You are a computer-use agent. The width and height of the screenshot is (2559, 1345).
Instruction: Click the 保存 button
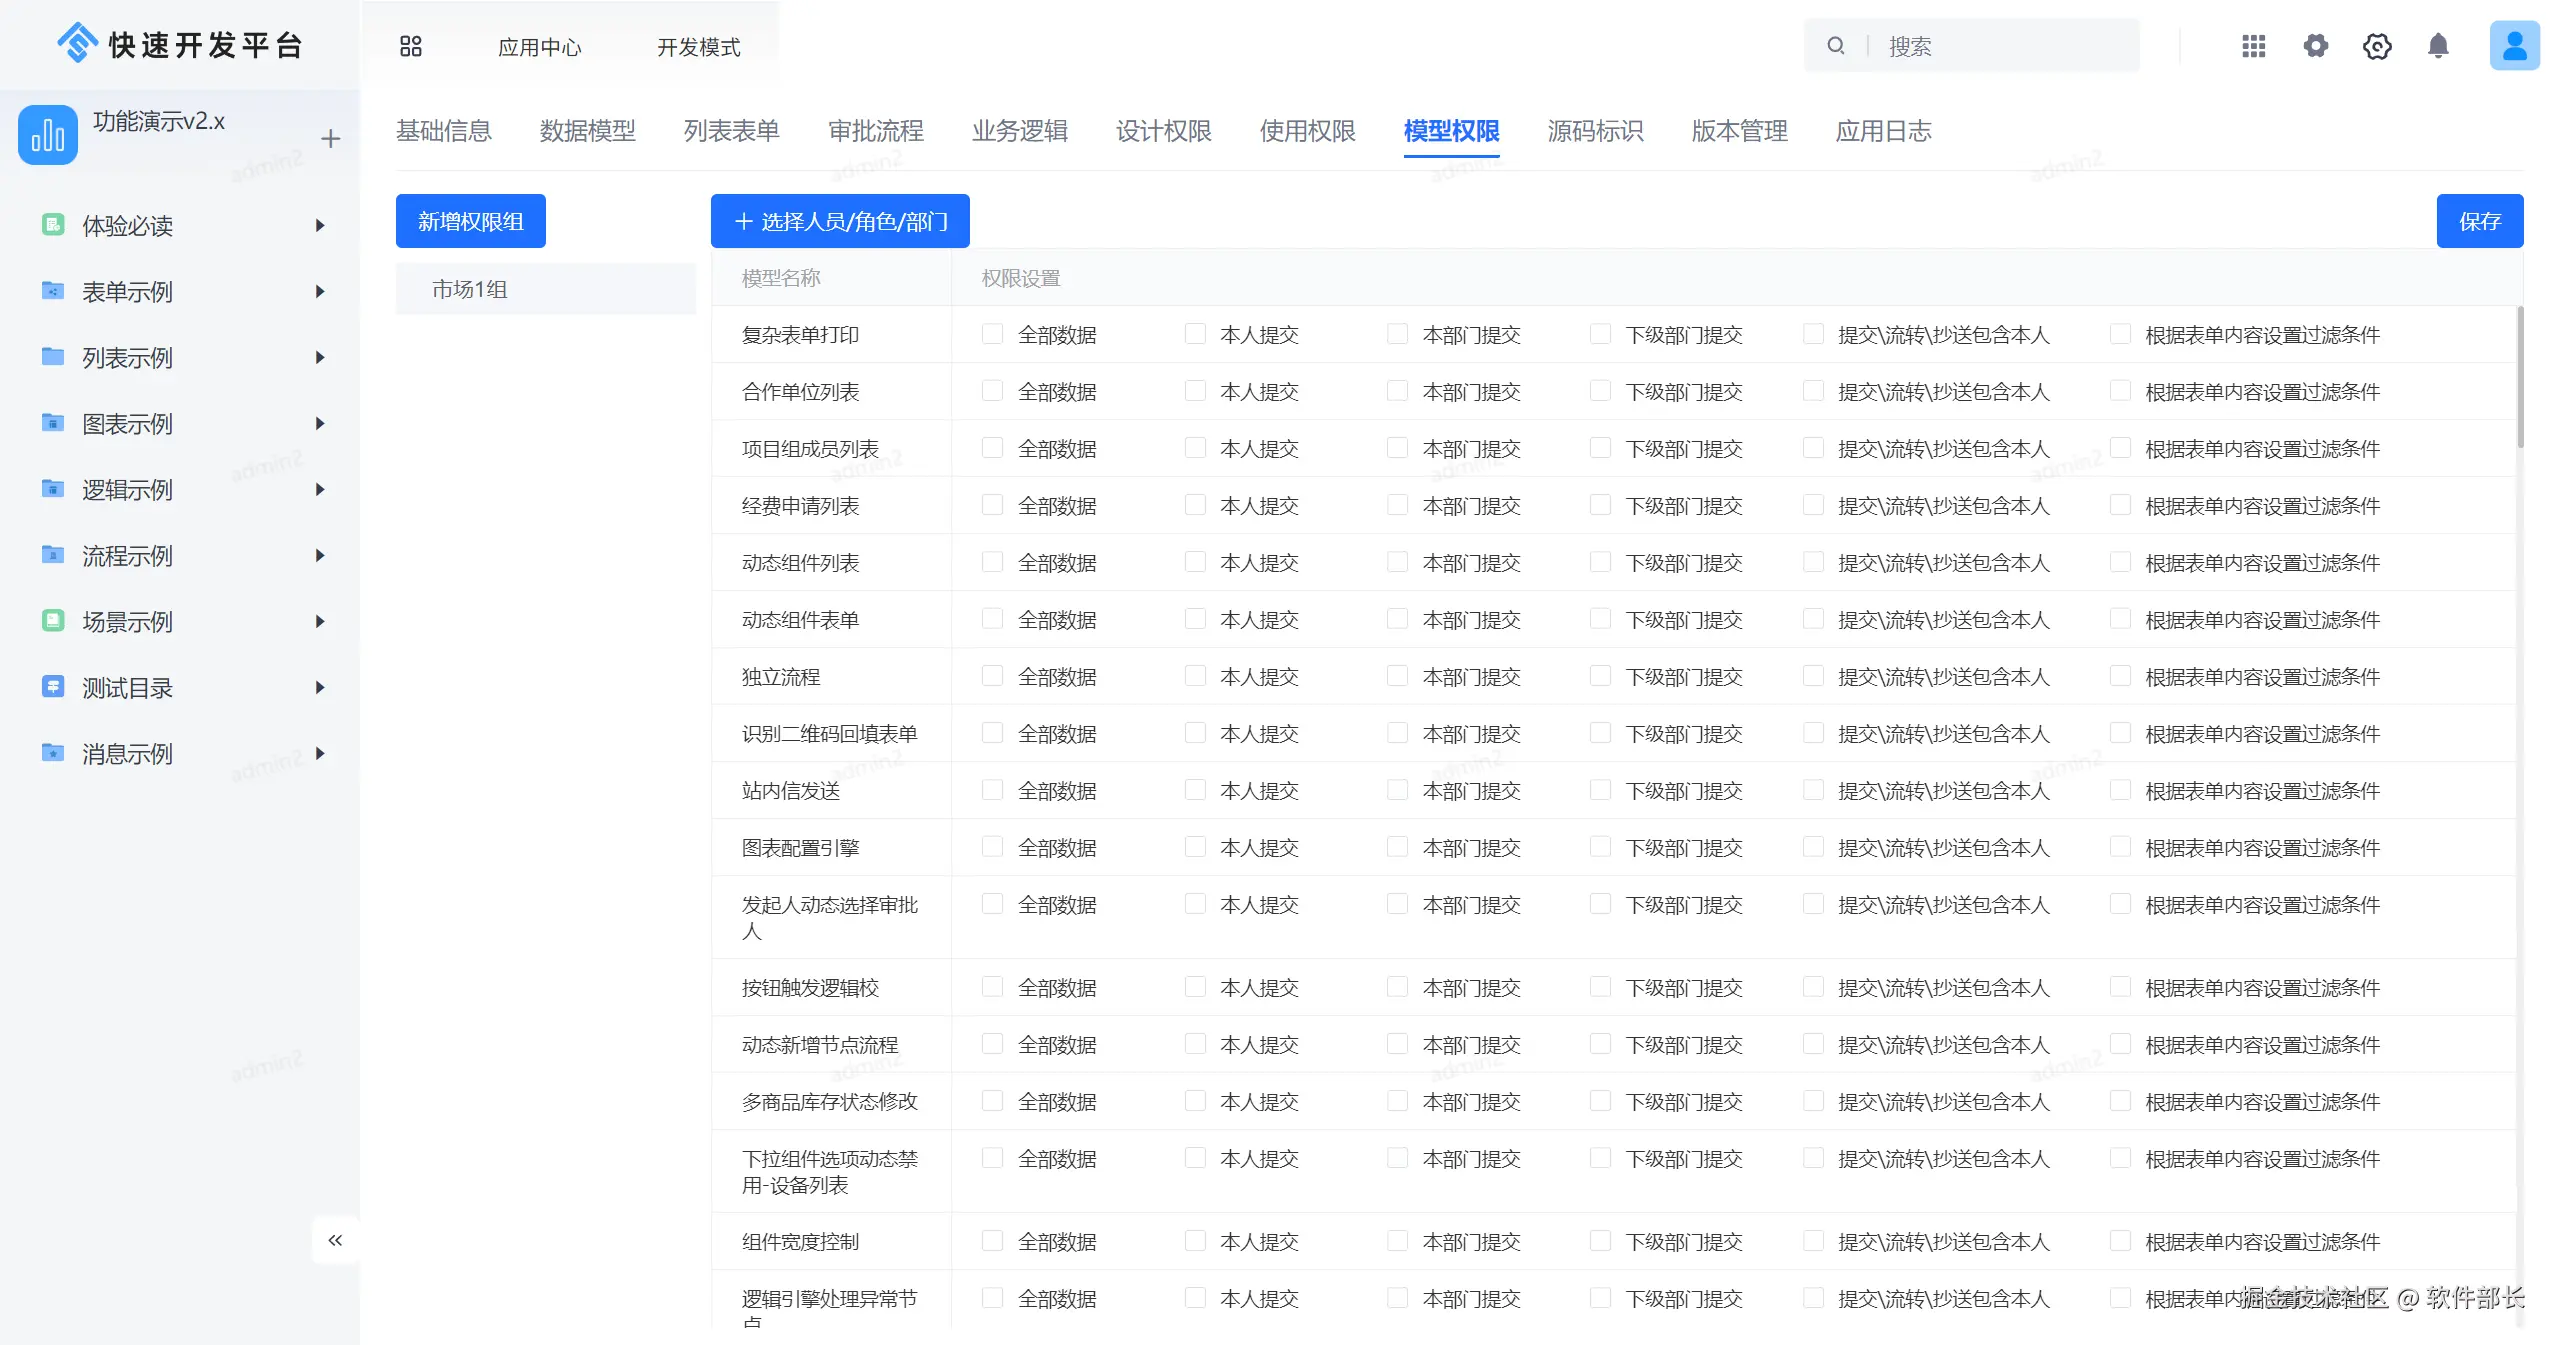click(x=2479, y=221)
